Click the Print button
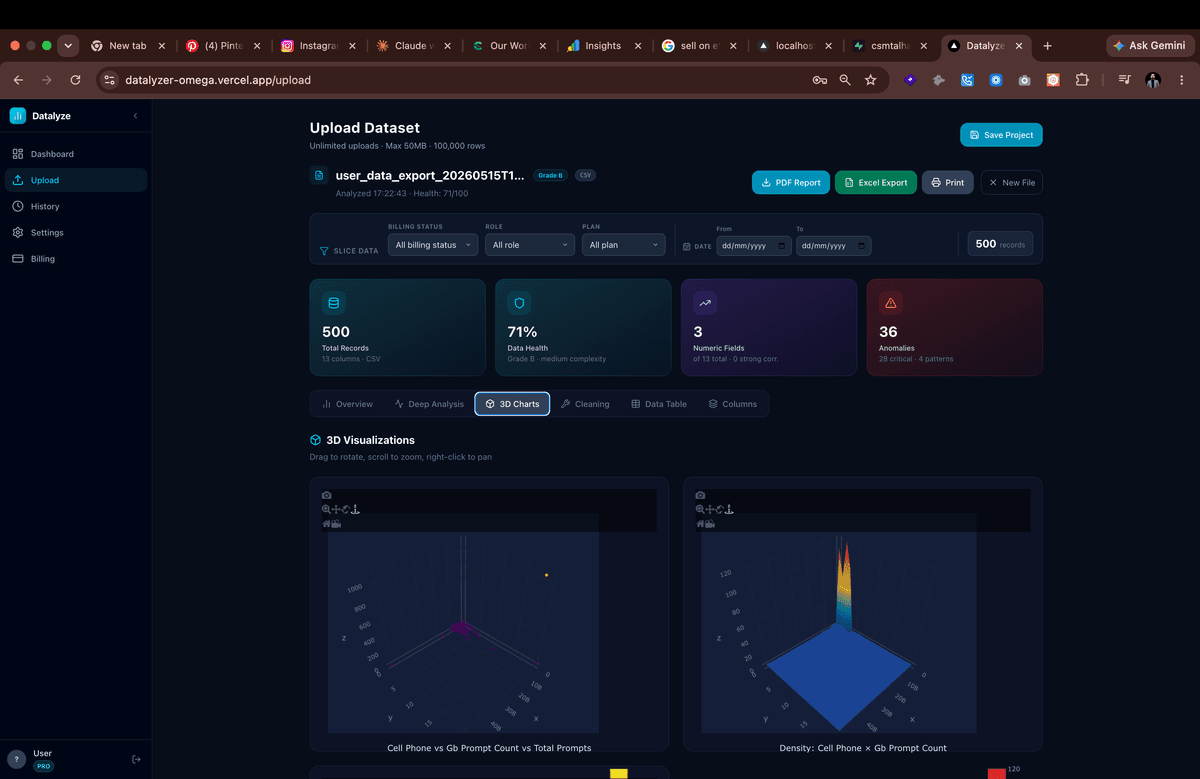 pos(947,182)
